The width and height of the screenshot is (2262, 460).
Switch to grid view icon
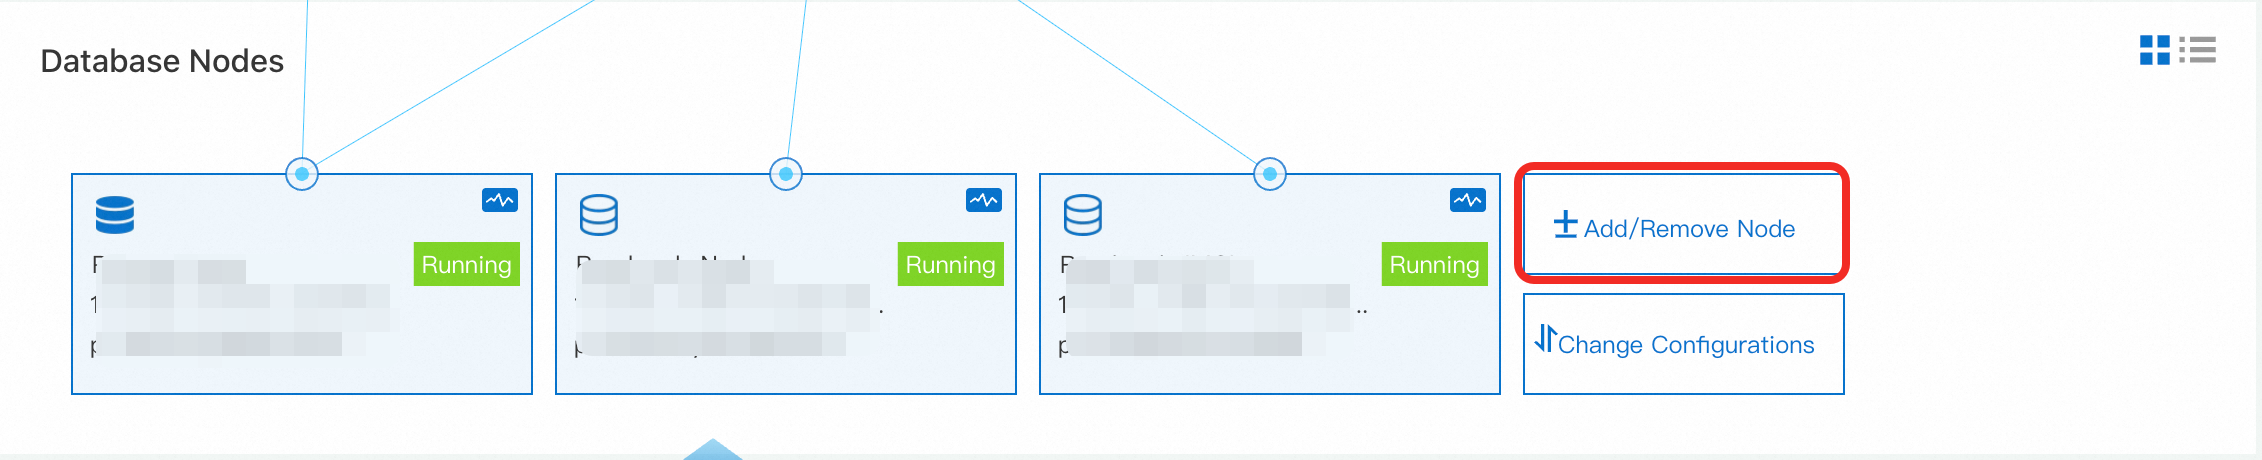2154,50
